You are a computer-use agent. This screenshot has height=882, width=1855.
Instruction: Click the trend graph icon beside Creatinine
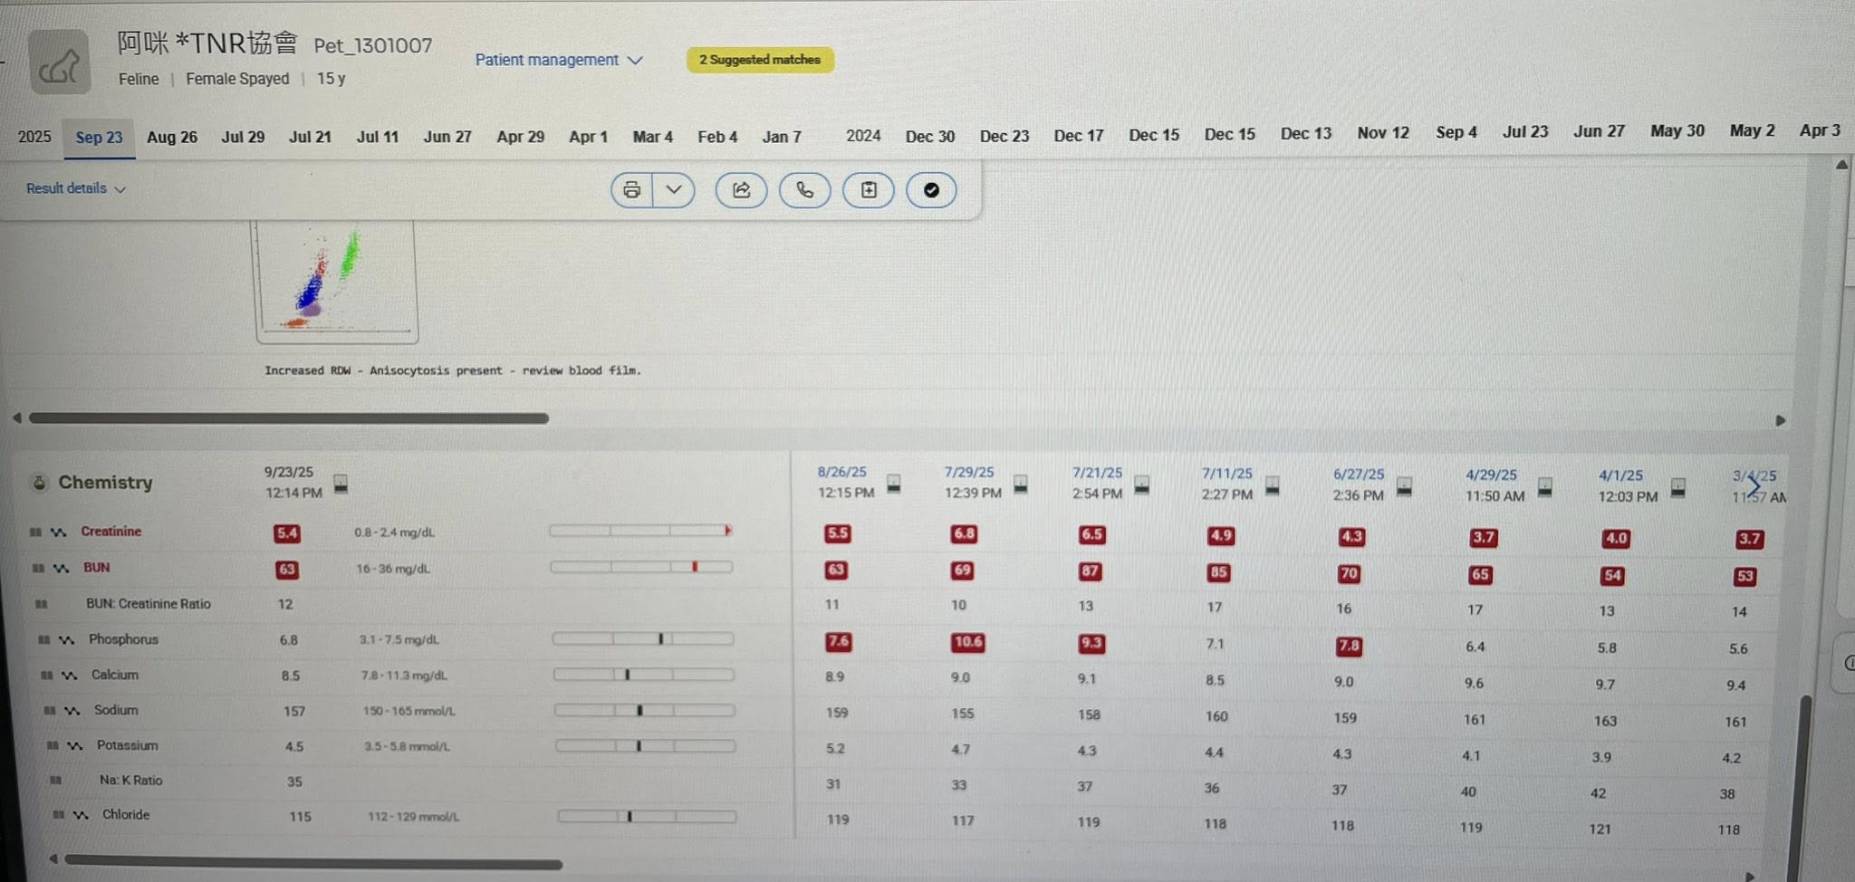(x=59, y=532)
